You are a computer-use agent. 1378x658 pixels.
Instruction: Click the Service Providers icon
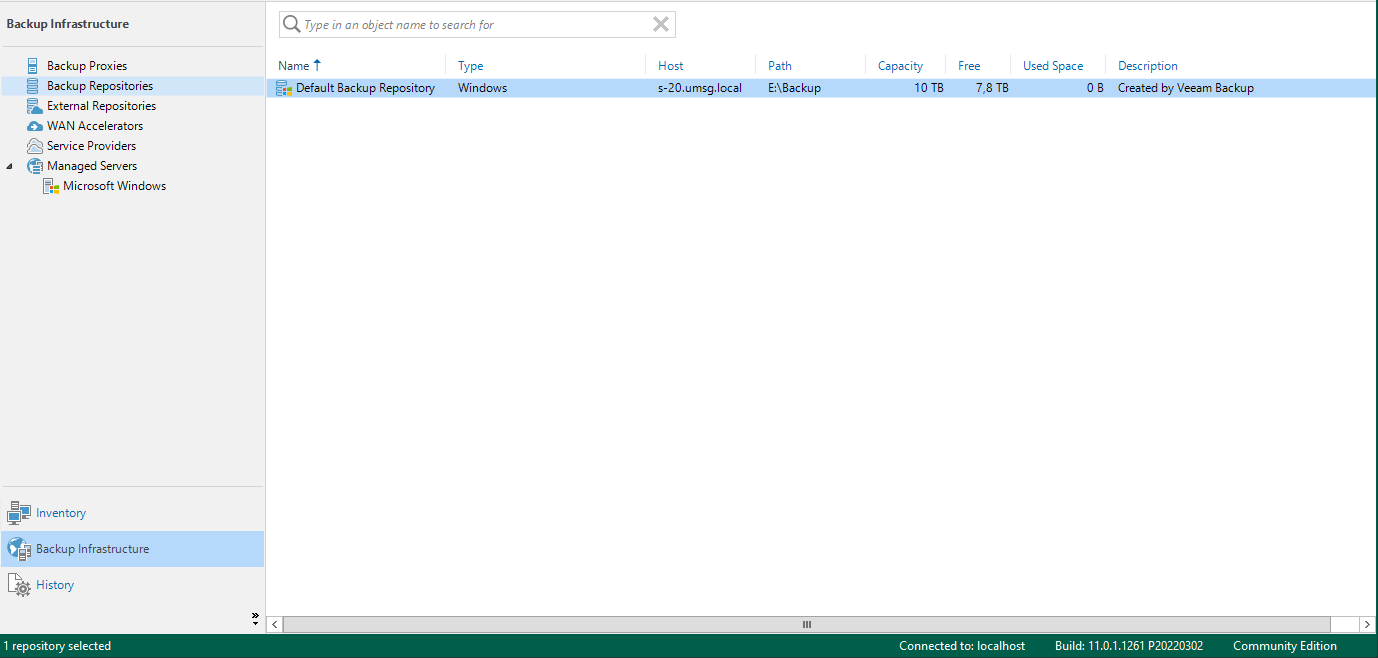pos(34,146)
